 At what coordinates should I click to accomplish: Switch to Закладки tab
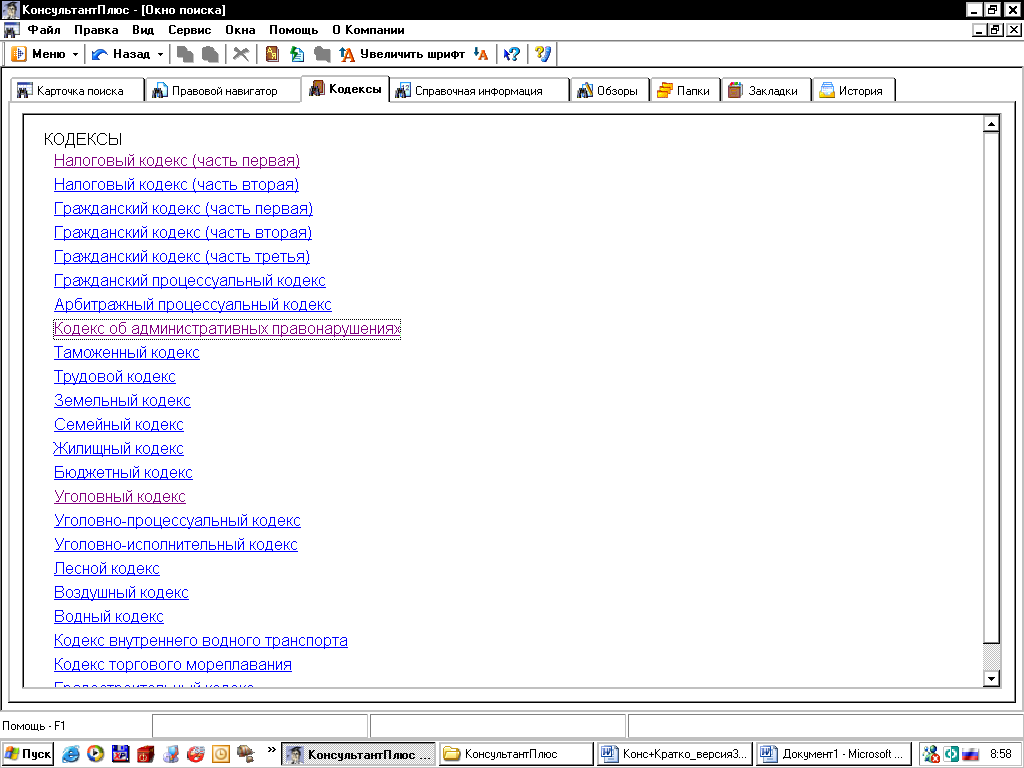[x=766, y=91]
